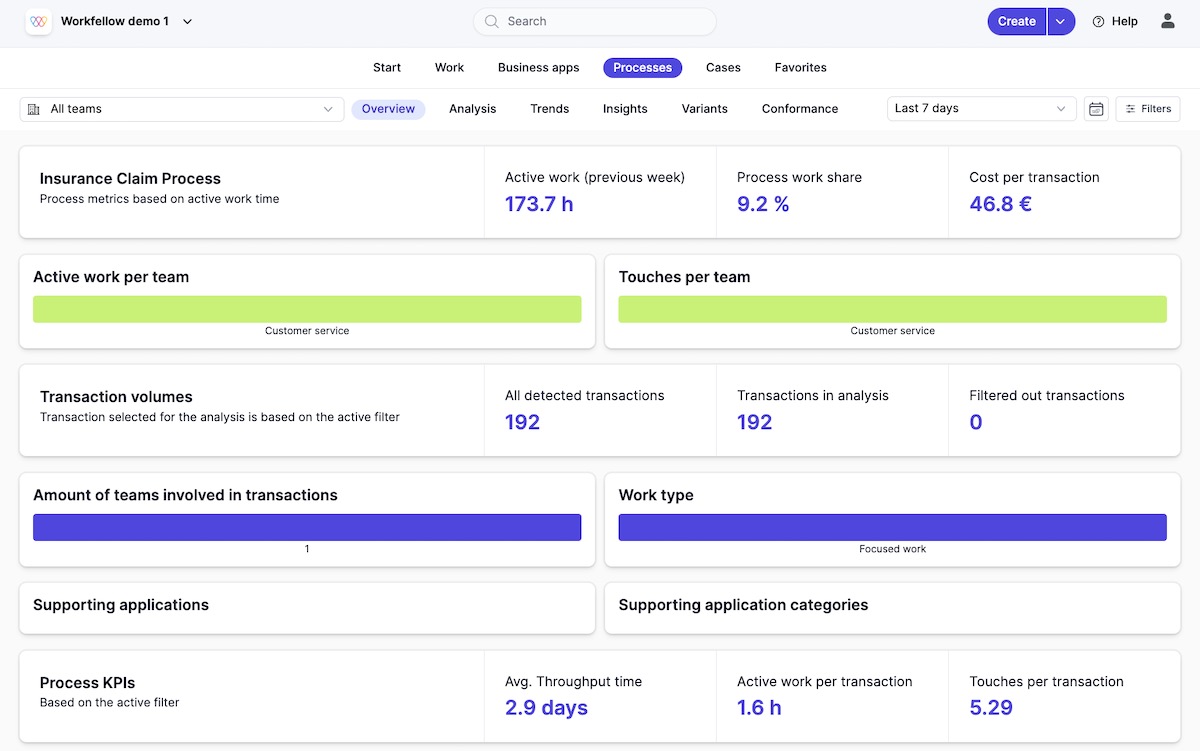Select the Trends view option
Image resolution: width=1200 pixels, height=751 pixels.
pyautogui.click(x=549, y=108)
